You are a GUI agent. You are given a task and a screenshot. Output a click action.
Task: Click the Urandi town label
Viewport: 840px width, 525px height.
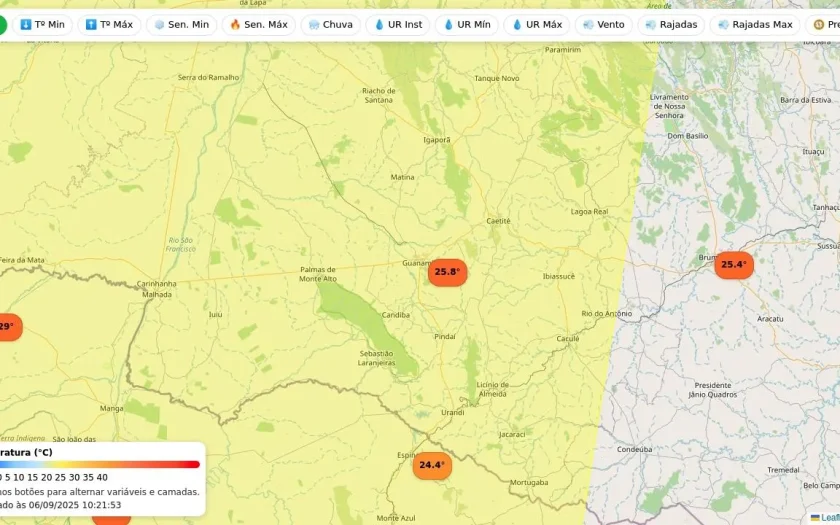pos(453,412)
